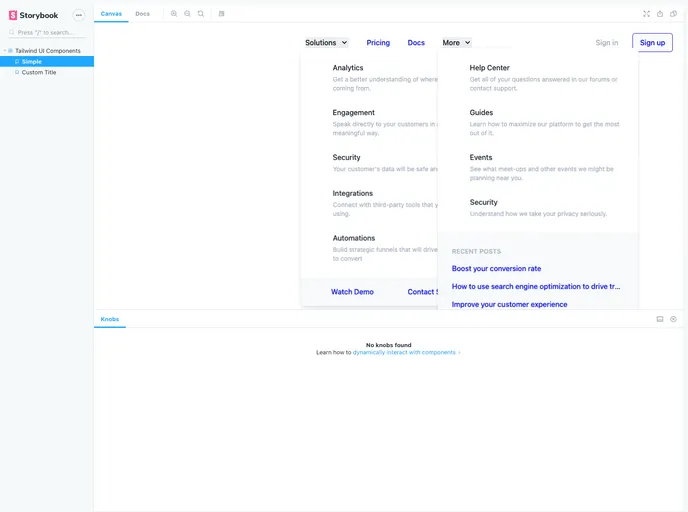Change the addons panel orientation

click(660, 319)
